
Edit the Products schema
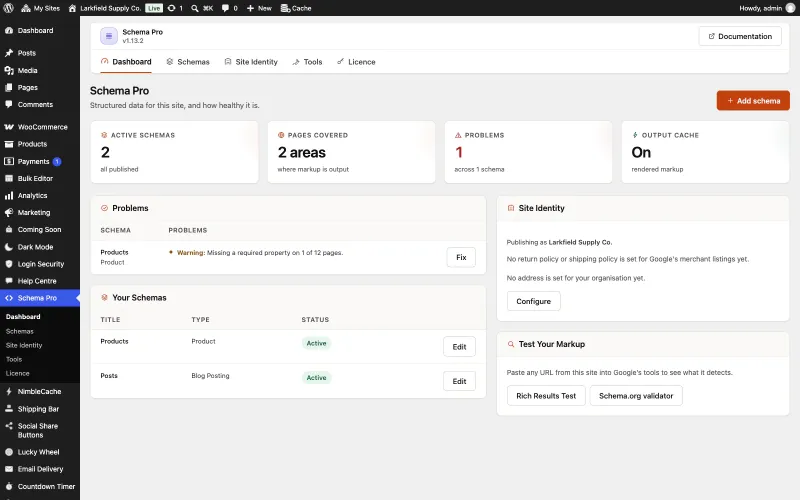pyautogui.click(x=459, y=347)
